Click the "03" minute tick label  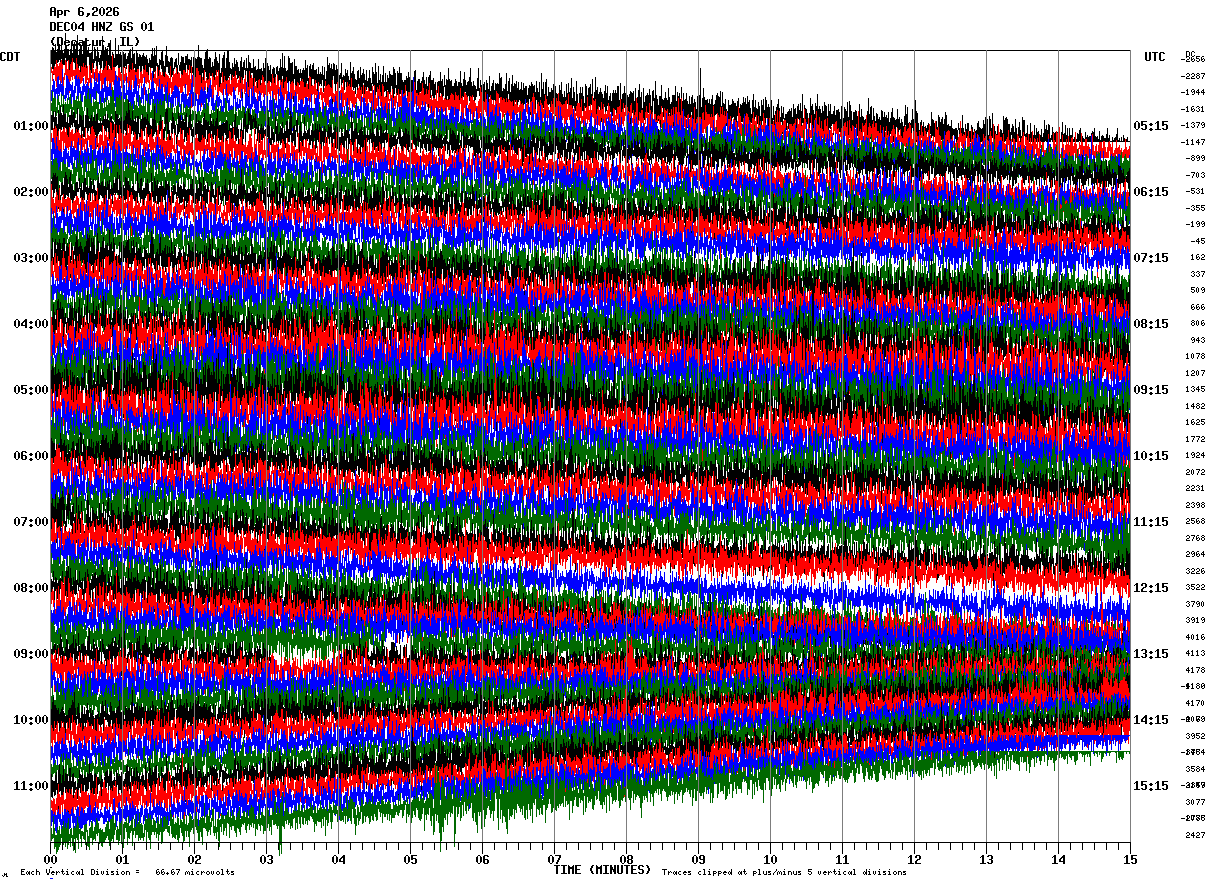tap(267, 859)
